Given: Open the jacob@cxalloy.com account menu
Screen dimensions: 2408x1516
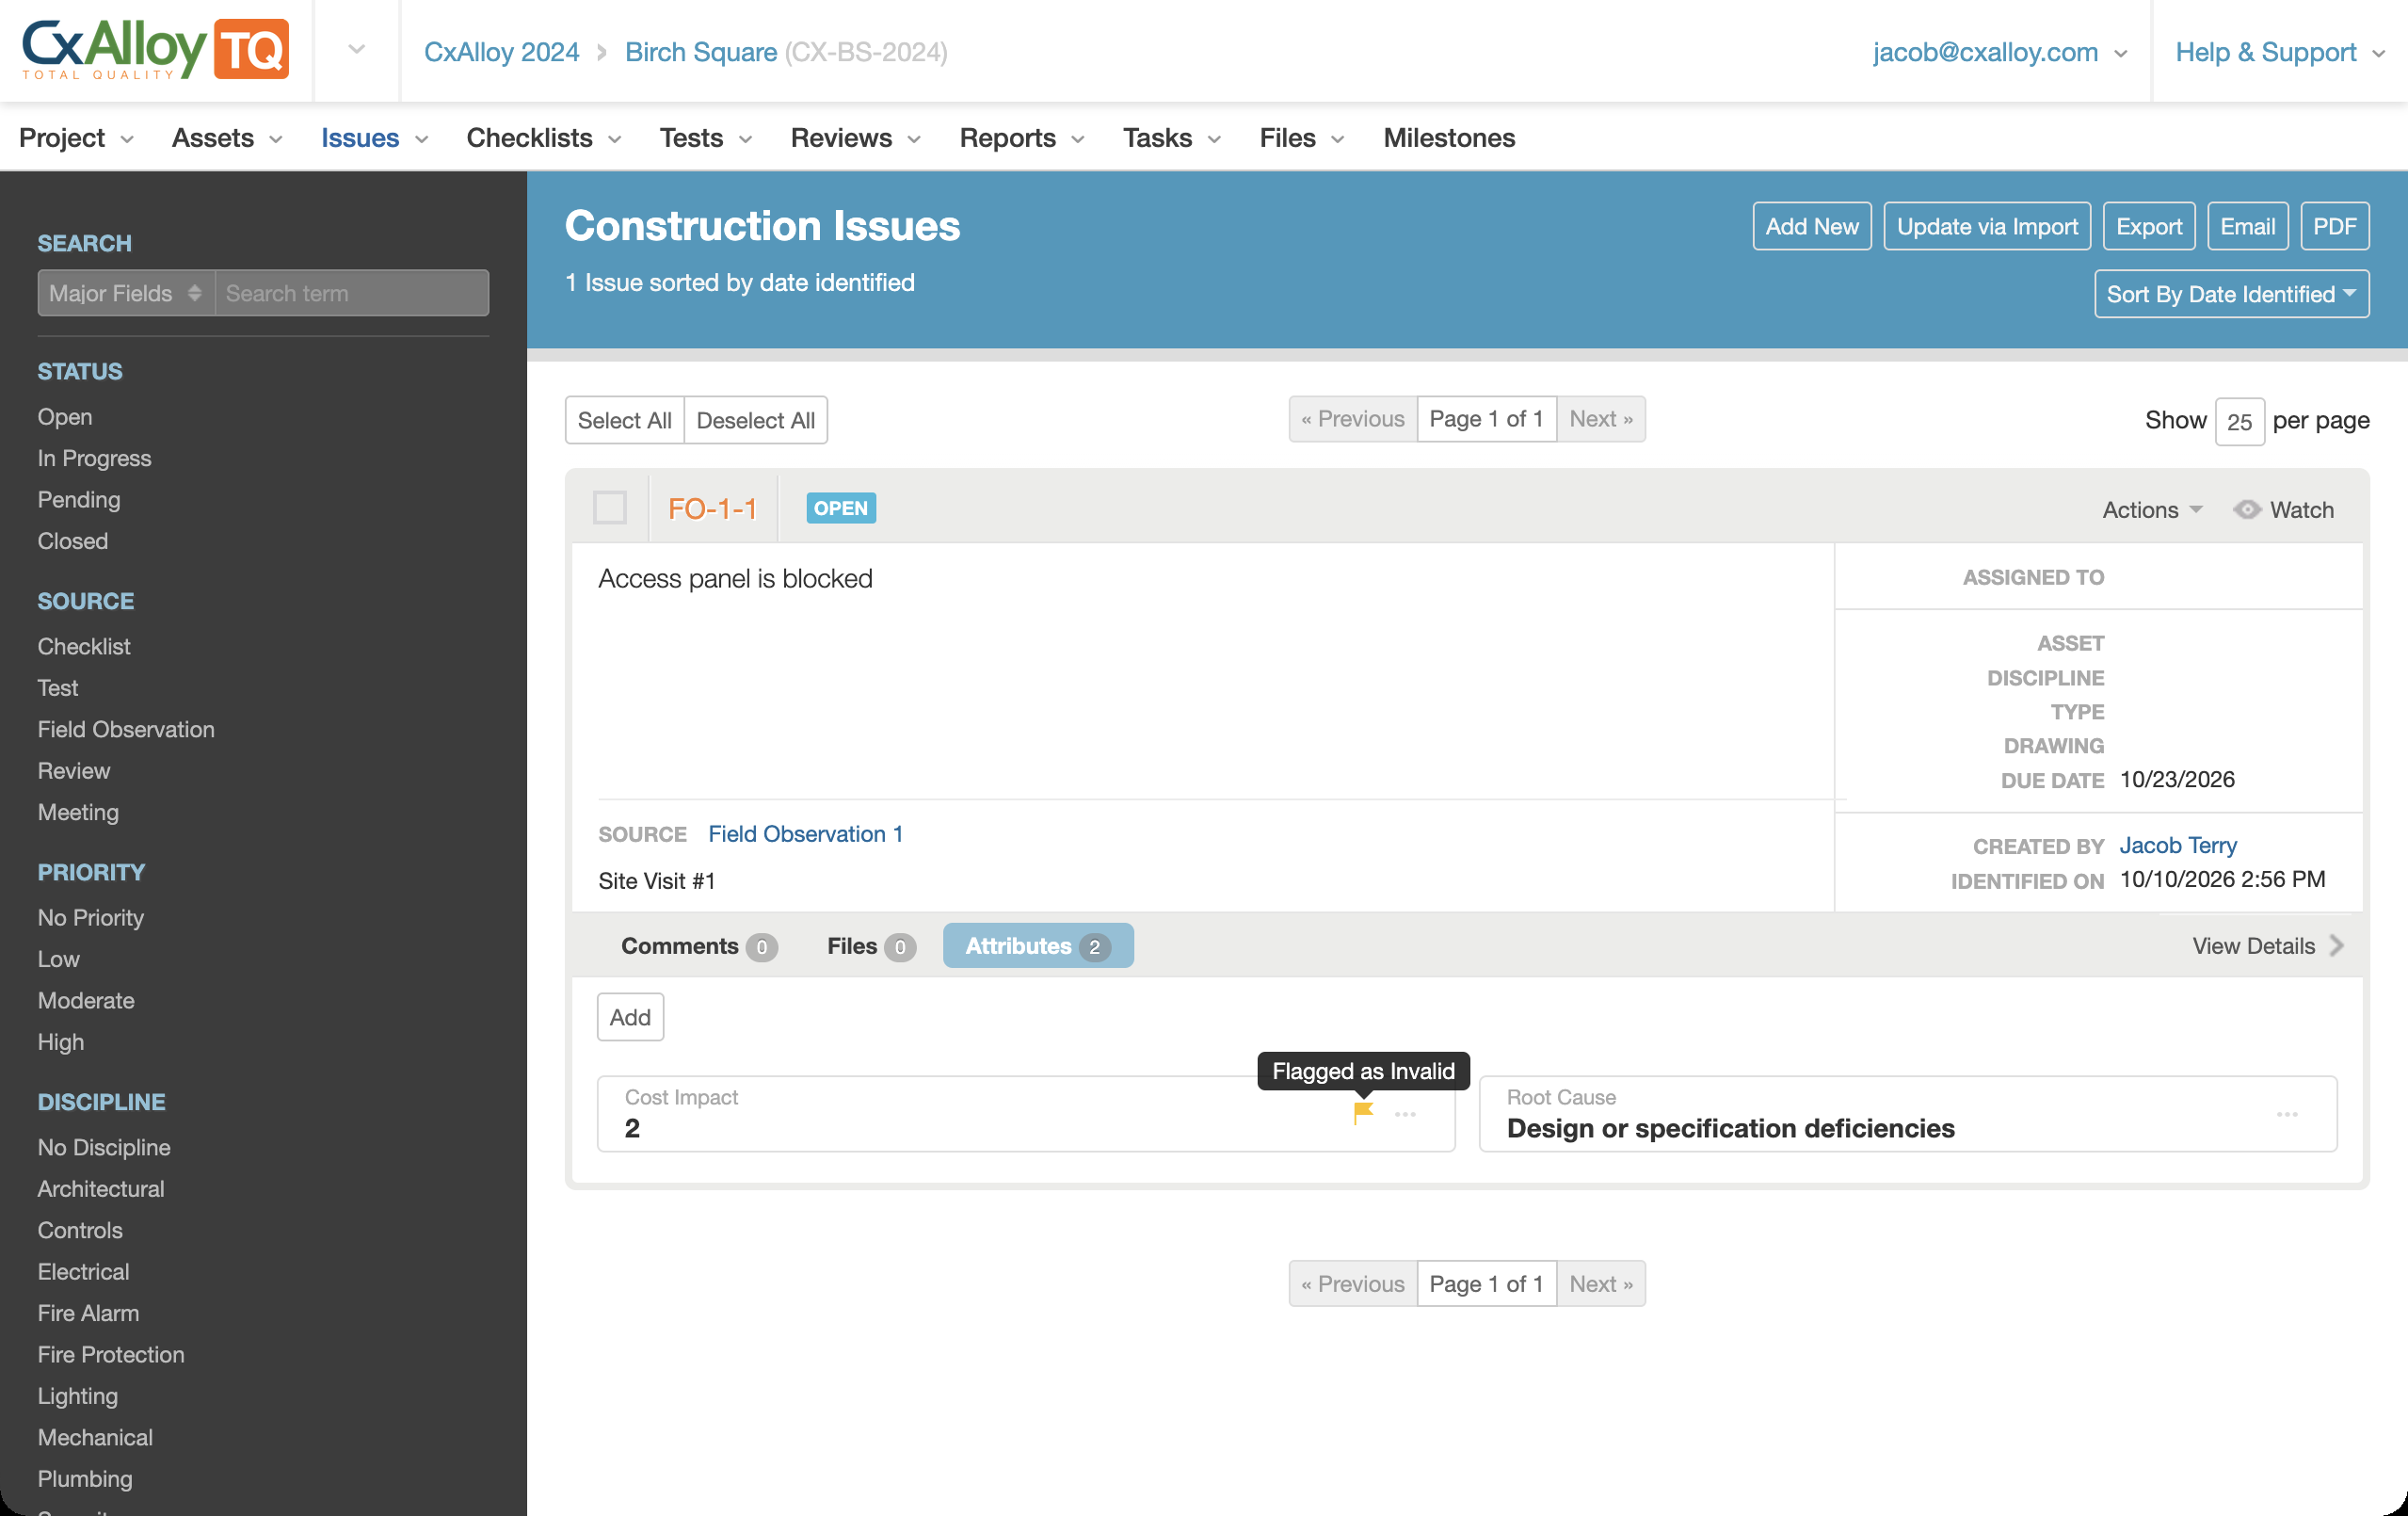Looking at the screenshot, I should (1999, 52).
